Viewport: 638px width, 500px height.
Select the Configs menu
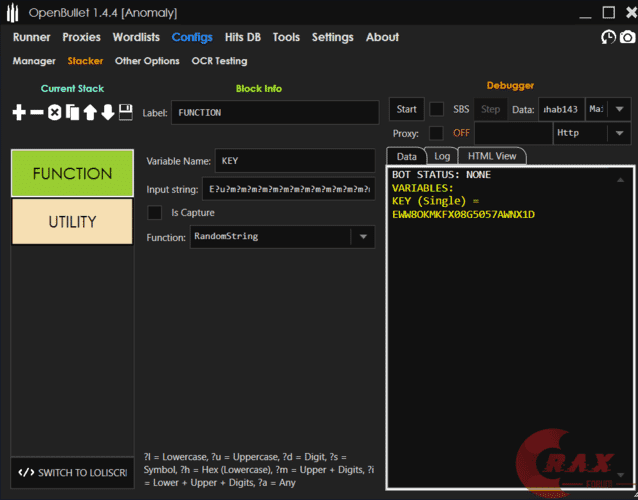(x=192, y=37)
